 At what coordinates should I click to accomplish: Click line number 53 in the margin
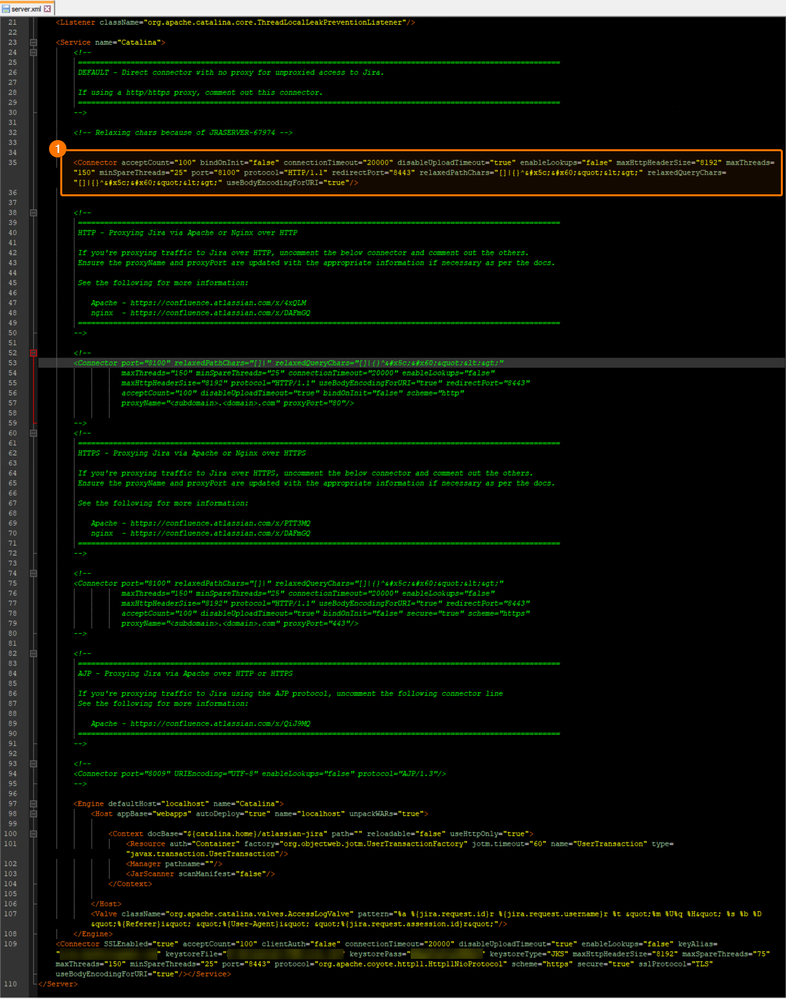click(13, 363)
